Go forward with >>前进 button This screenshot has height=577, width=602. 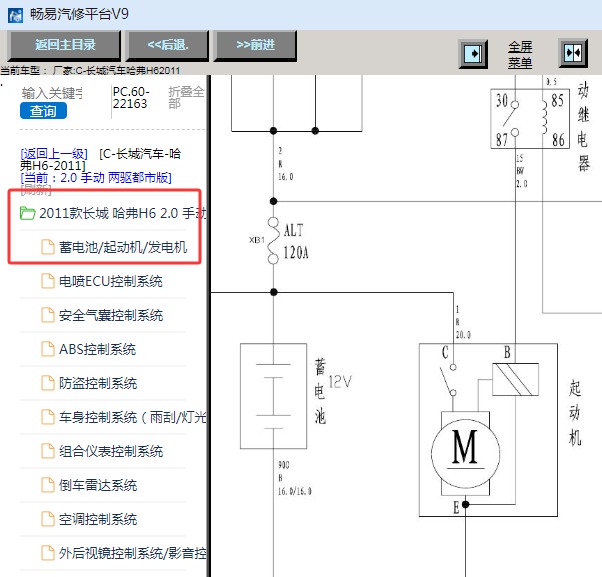pos(255,45)
